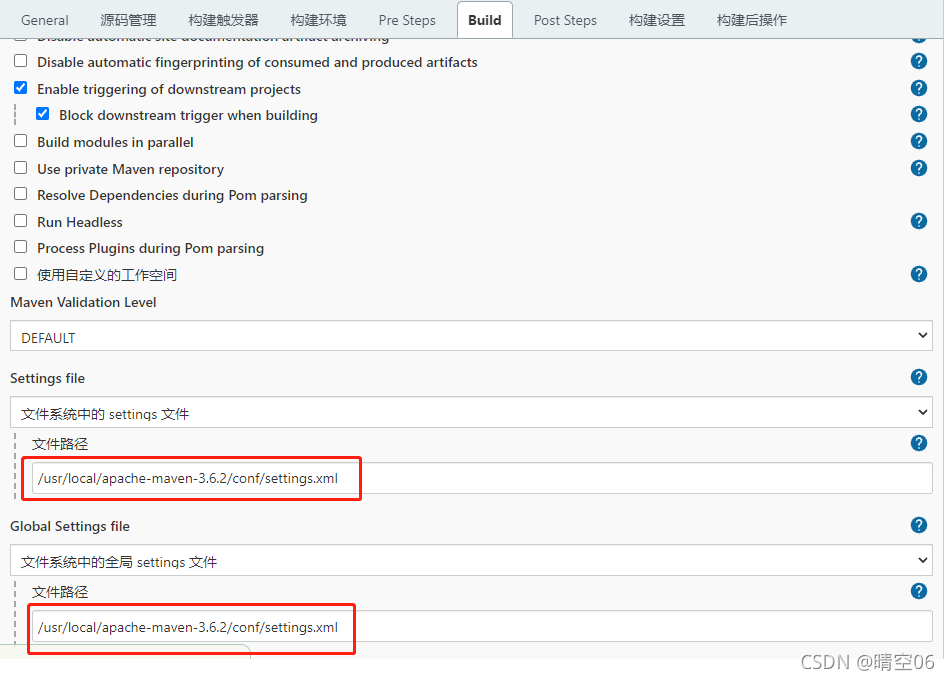Open the 构建触发器 tab

click(223, 20)
